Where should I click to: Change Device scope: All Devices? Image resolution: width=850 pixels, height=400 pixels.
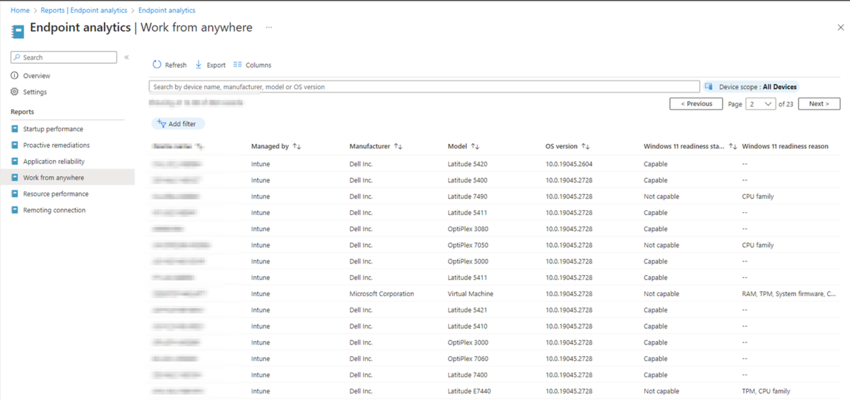751,87
